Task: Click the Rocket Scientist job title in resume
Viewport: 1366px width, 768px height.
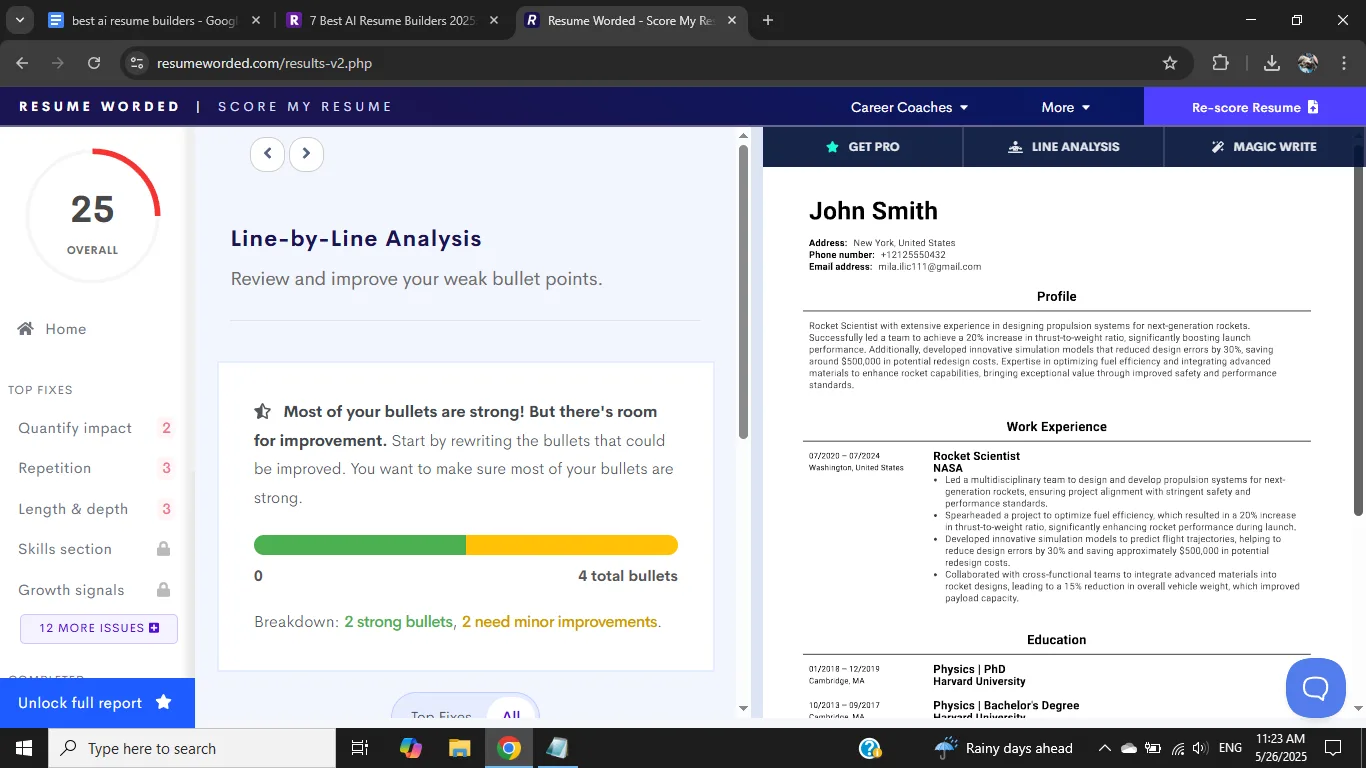Action: 976,456
